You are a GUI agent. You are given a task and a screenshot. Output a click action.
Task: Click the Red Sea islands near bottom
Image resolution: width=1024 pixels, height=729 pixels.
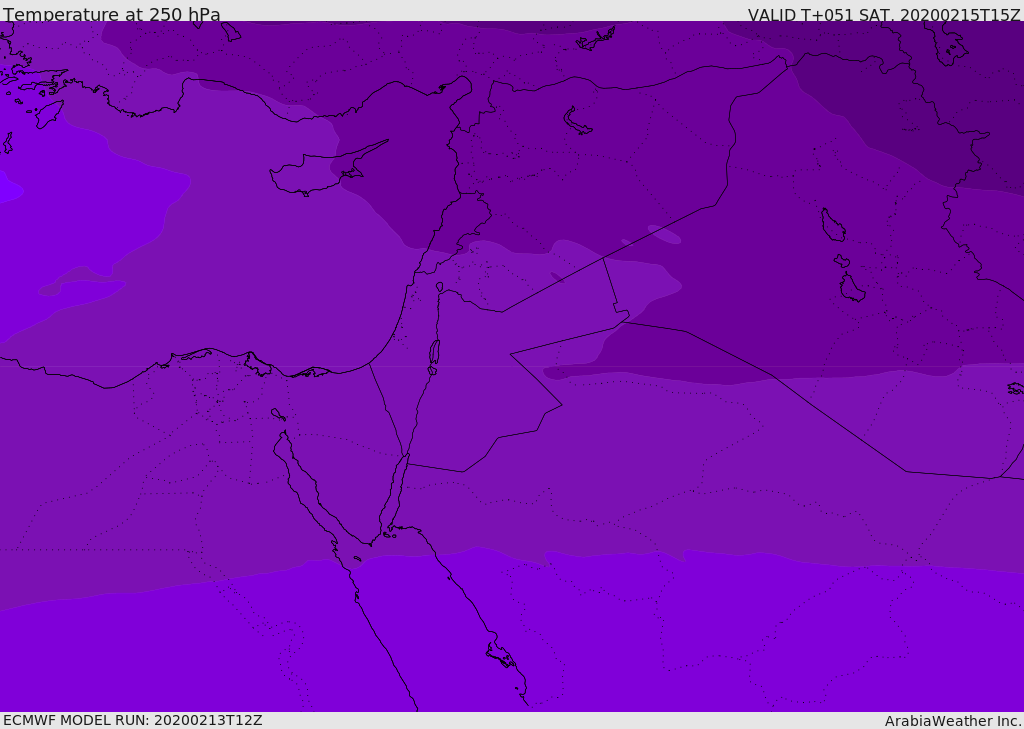(501, 656)
